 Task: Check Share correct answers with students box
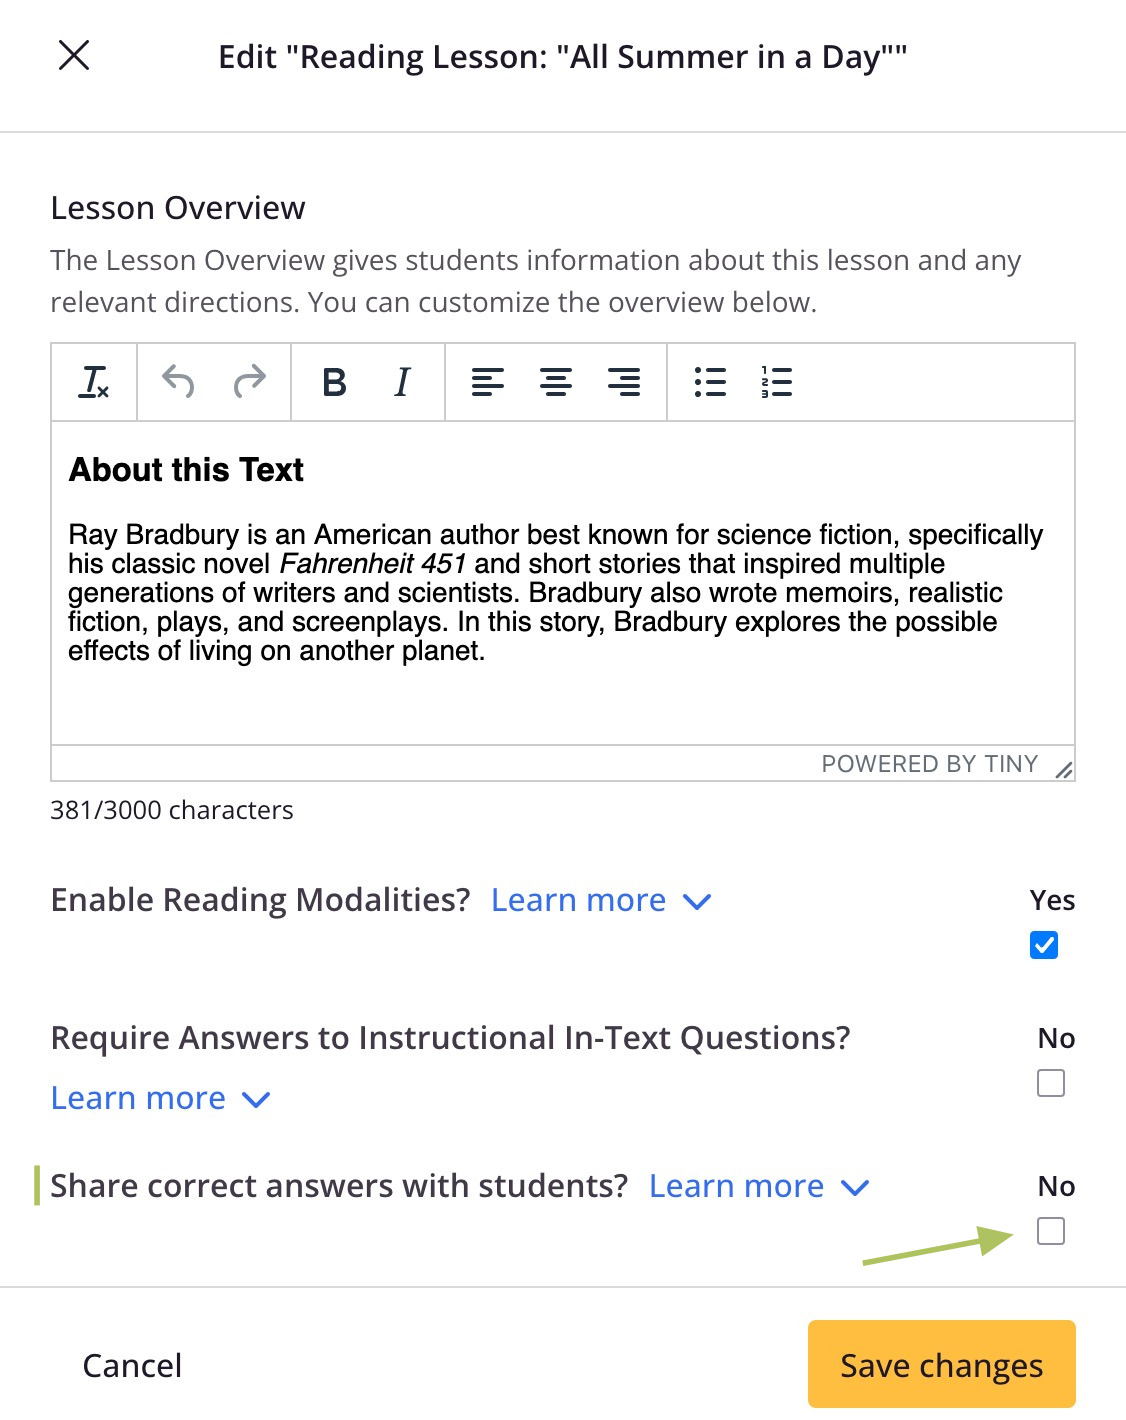[x=1051, y=1231]
